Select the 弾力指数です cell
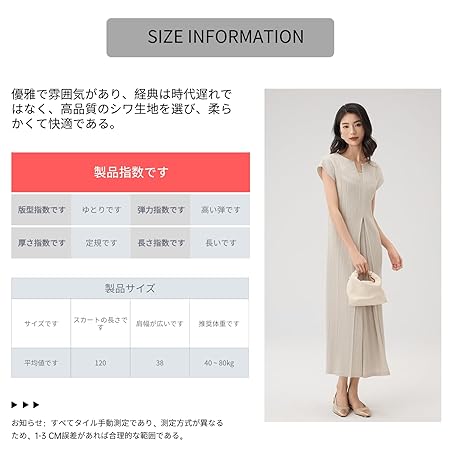456x456 pixels. click(x=161, y=210)
